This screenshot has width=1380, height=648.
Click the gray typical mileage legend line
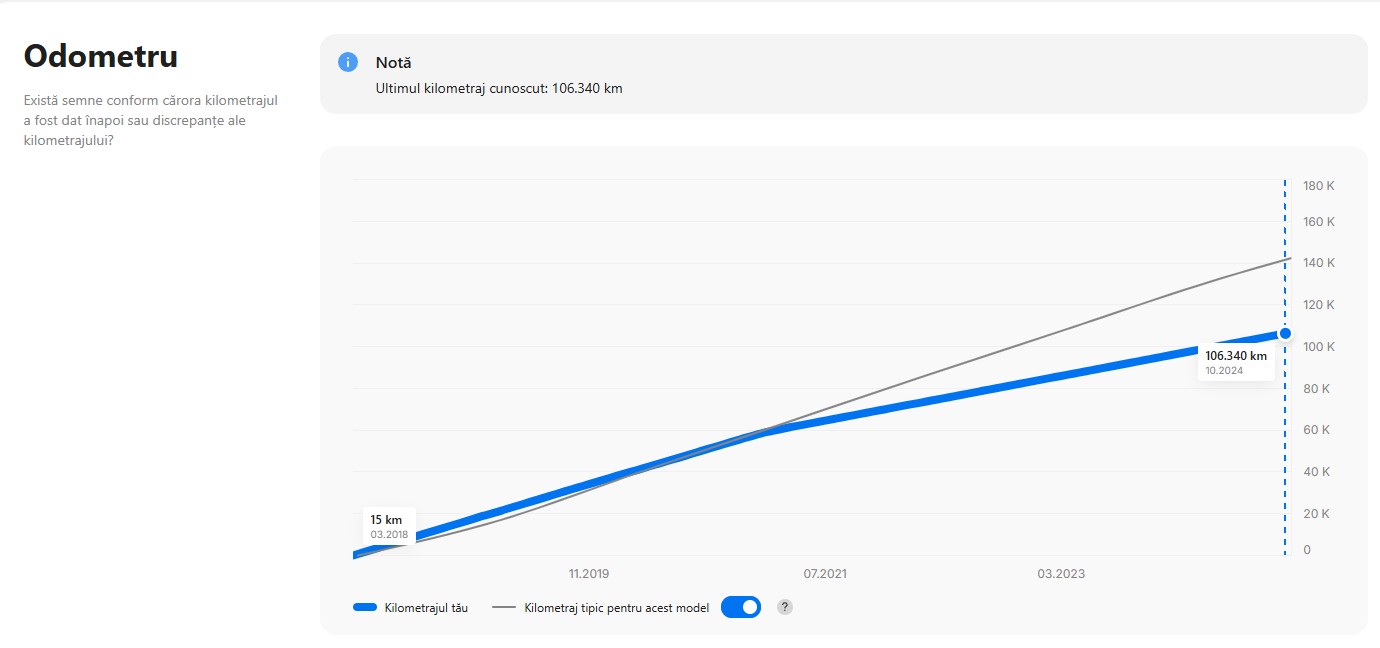click(x=504, y=607)
